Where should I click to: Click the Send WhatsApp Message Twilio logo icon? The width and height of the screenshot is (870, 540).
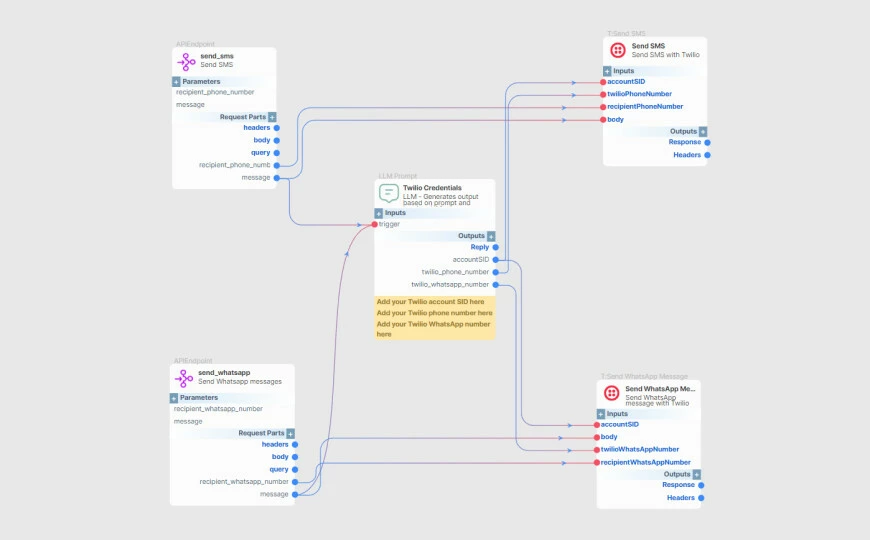click(611, 393)
